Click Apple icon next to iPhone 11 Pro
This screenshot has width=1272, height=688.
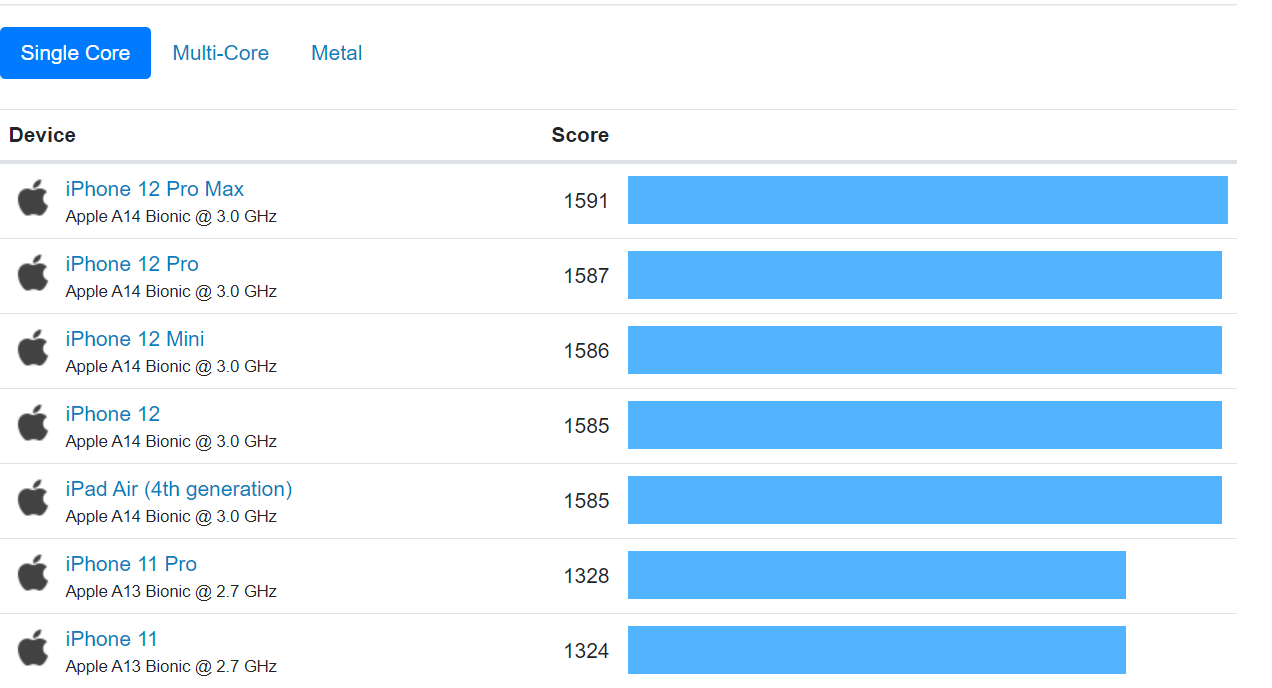point(33,574)
